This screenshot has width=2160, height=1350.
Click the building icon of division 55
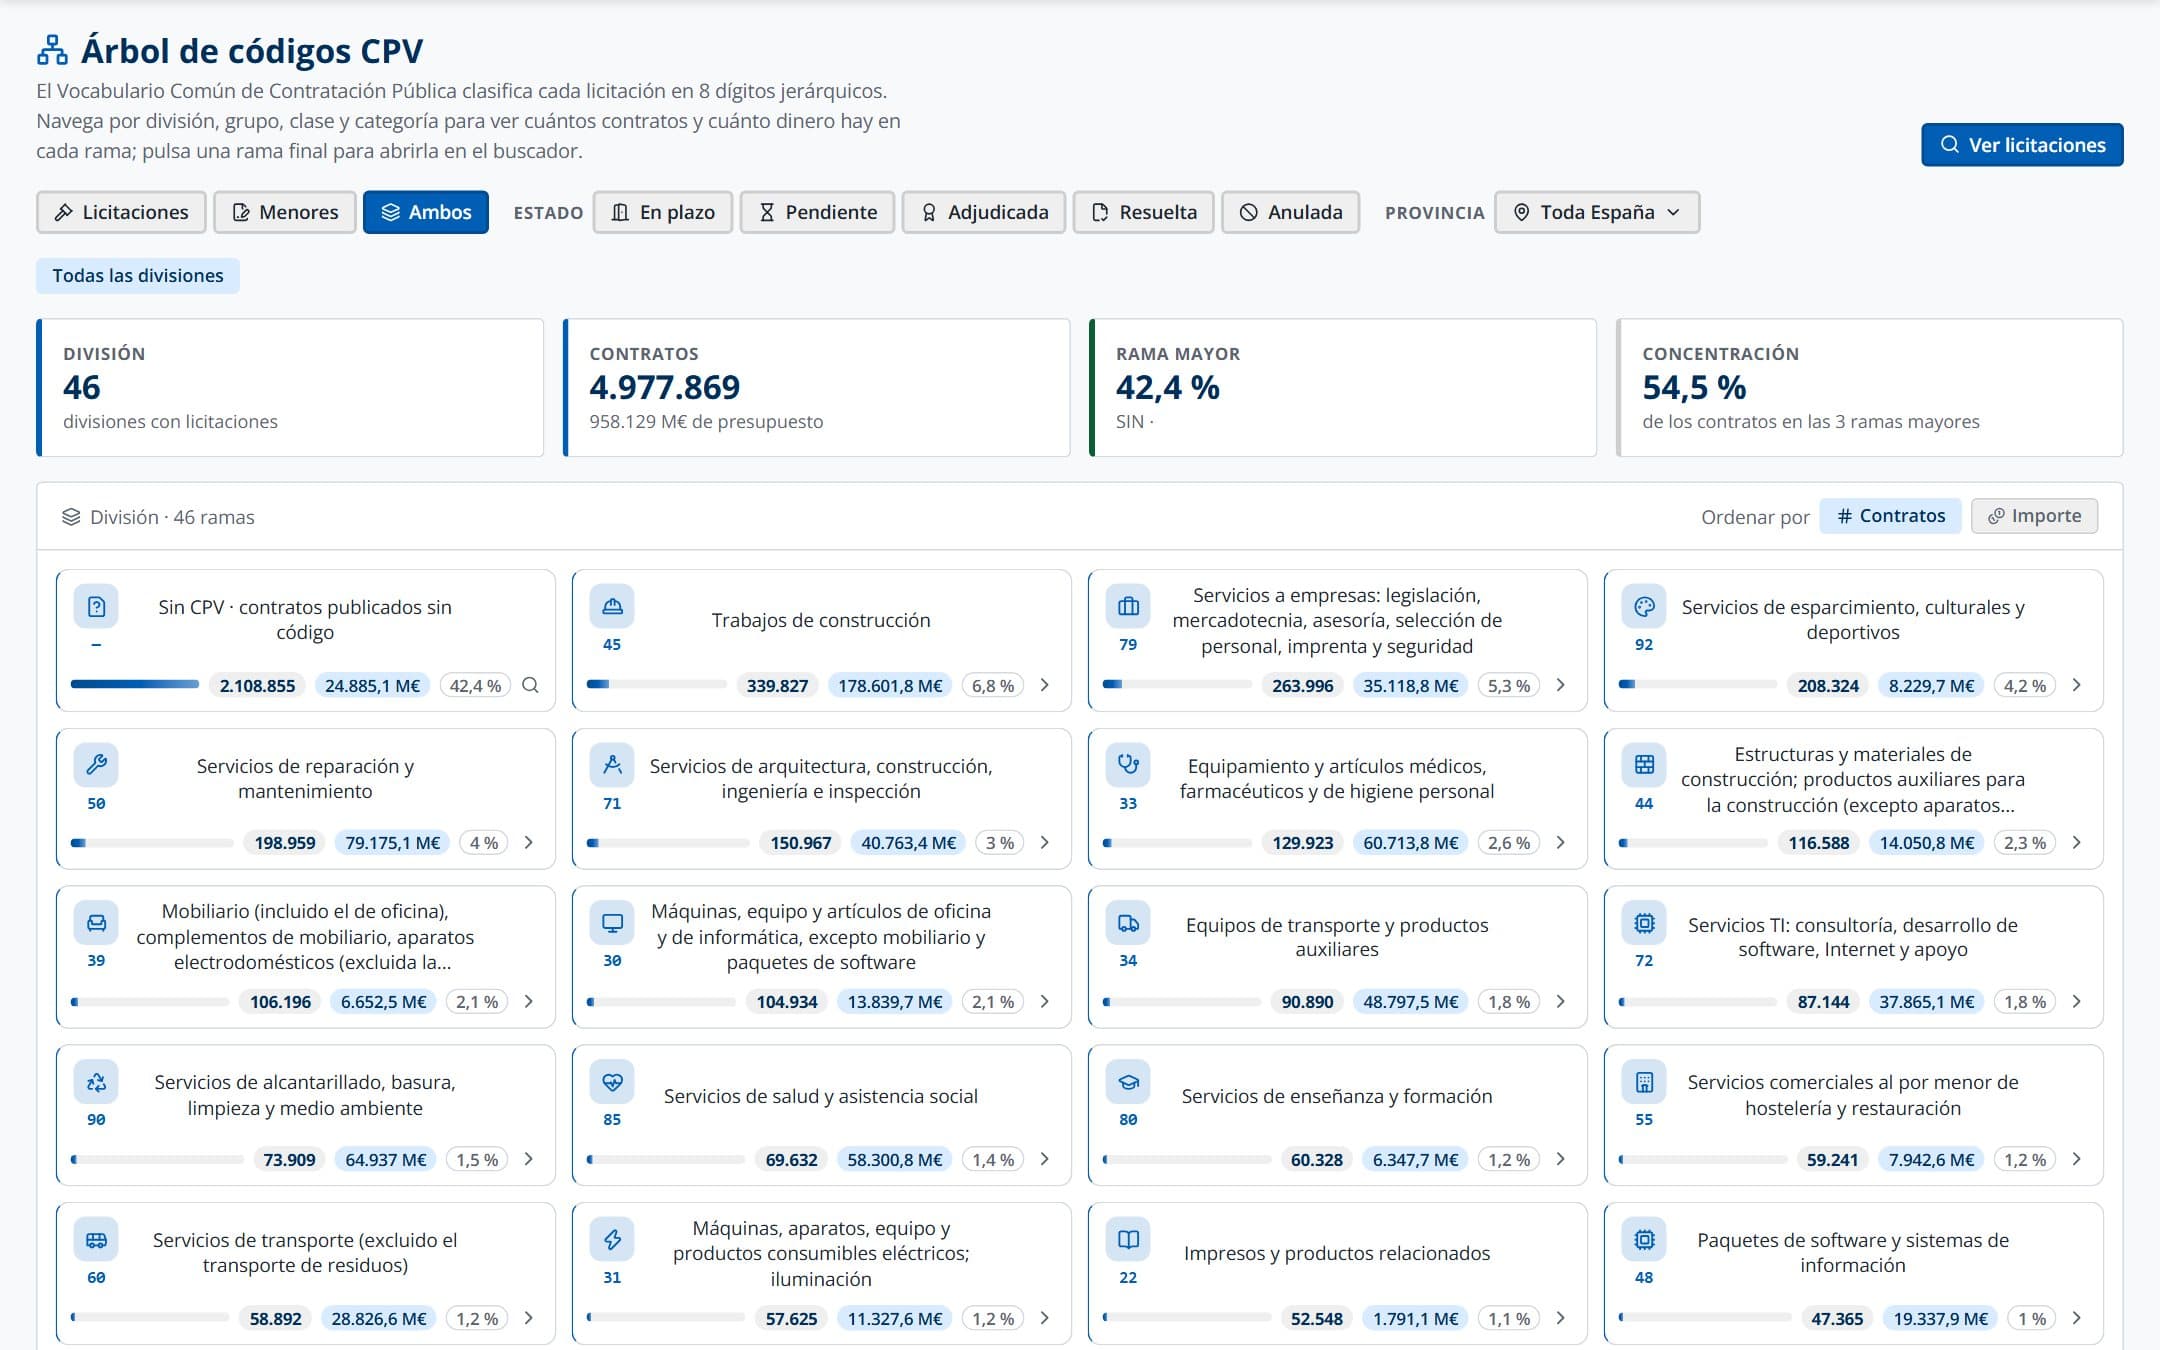click(1644, 1081)
